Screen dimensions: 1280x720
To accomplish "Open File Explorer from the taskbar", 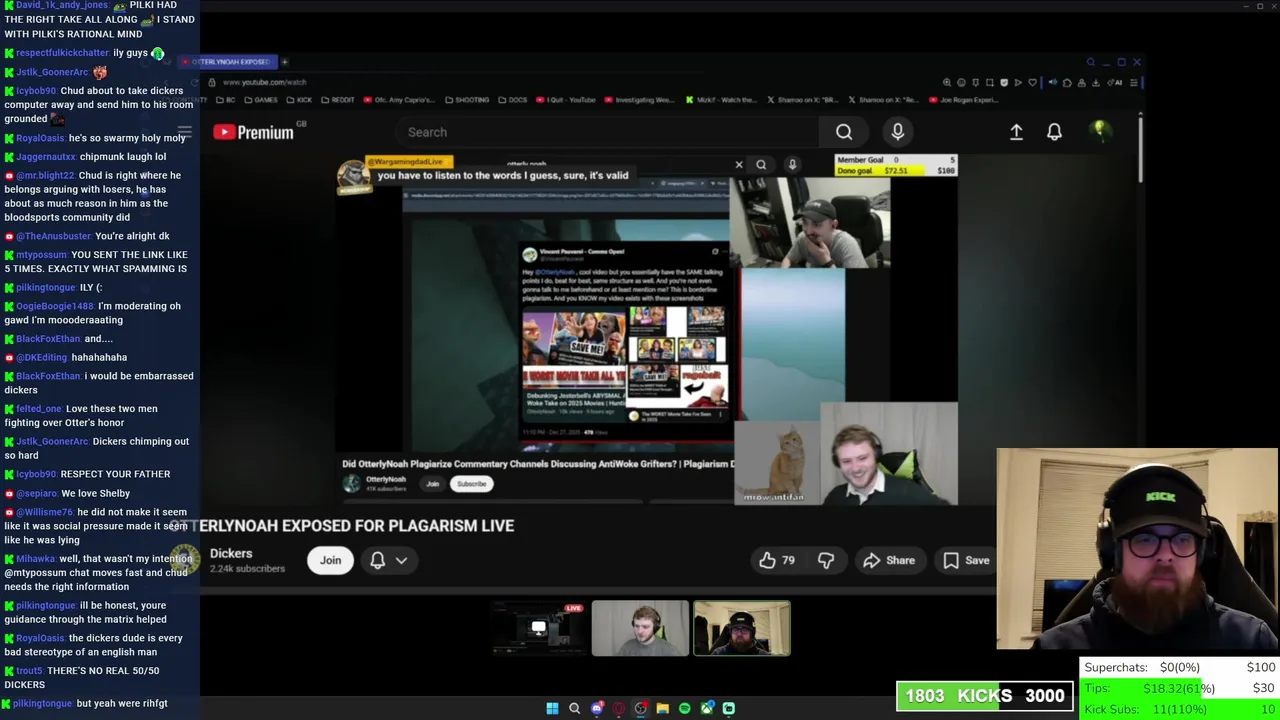I will [662, 708].
